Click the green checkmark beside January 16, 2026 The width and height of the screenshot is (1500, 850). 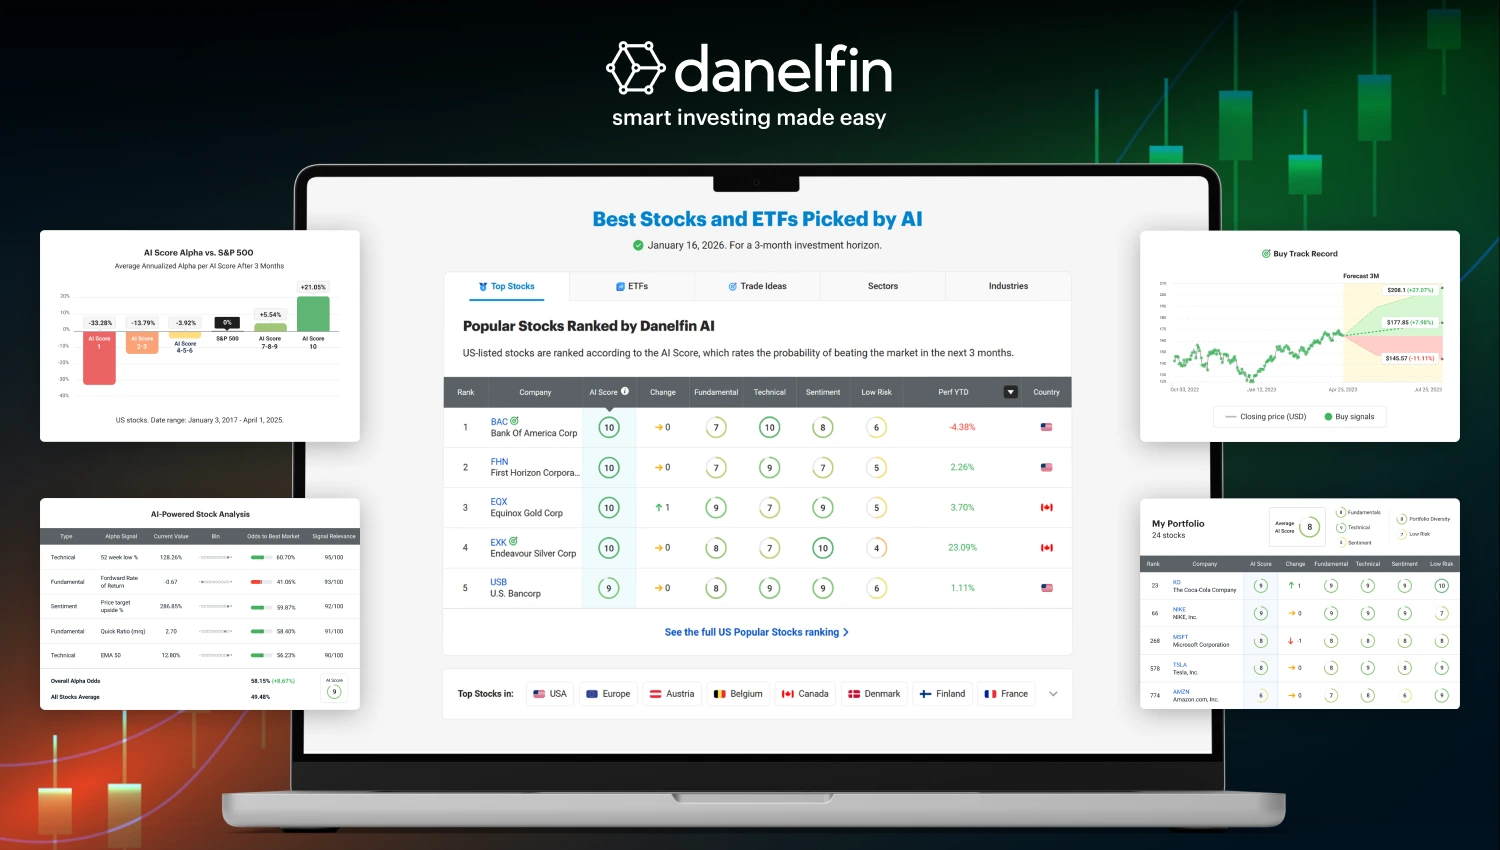[637, 245]
